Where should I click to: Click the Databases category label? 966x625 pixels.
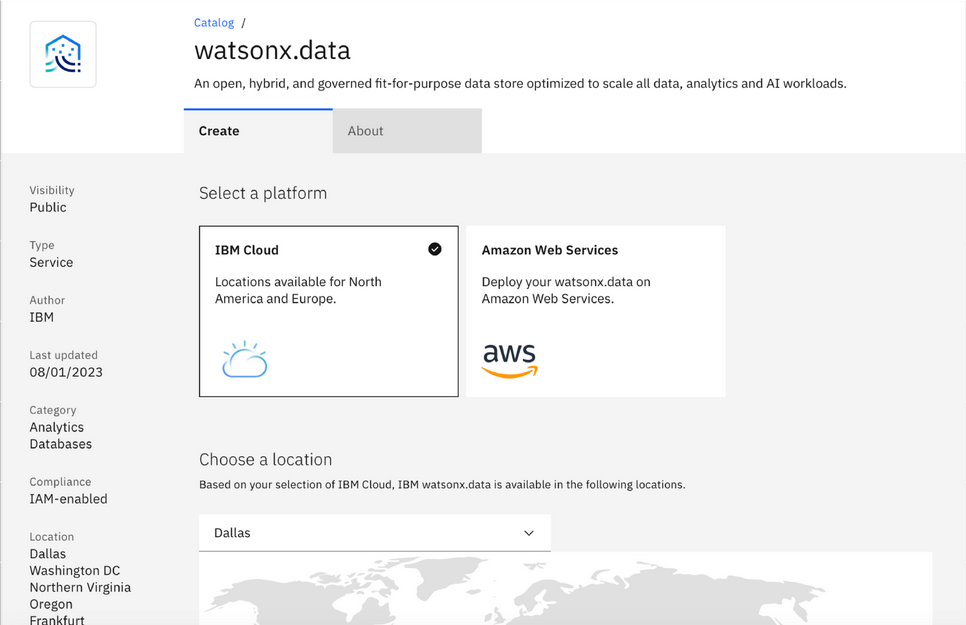point(61,444)
